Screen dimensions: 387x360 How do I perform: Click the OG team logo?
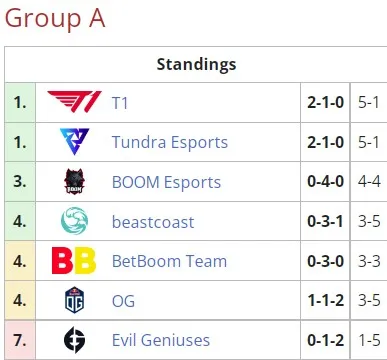(x=74, y=300)
